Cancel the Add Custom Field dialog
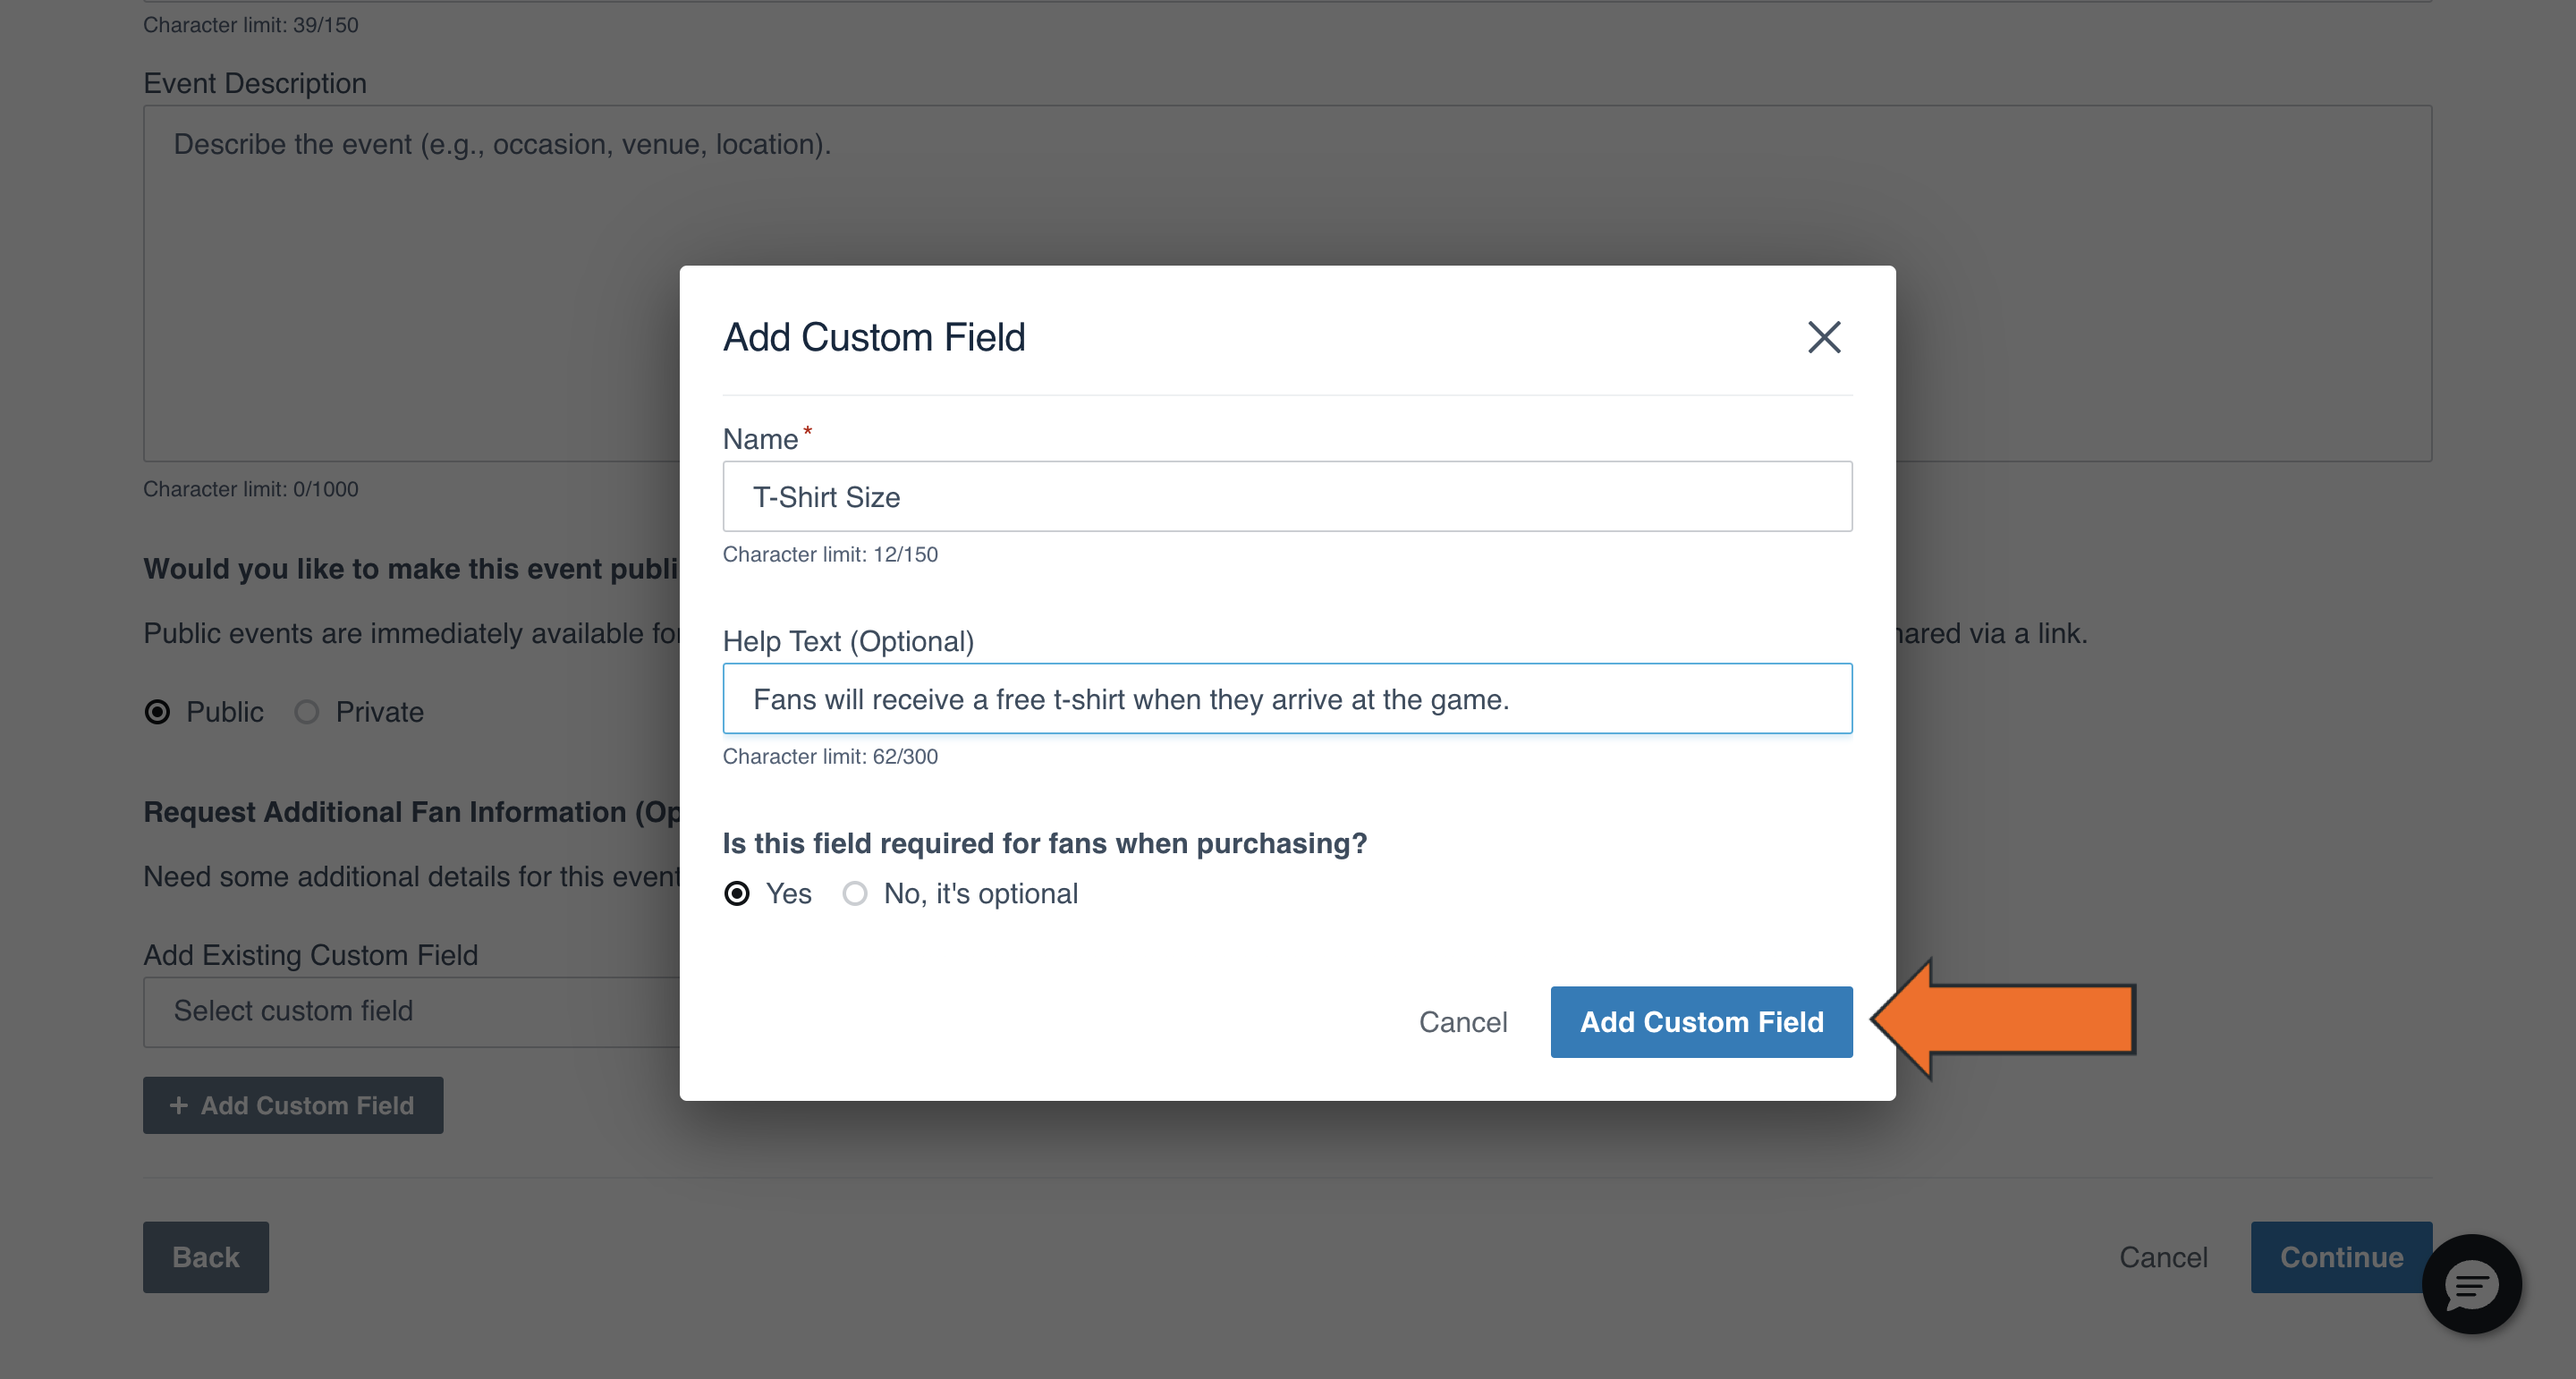Screen dimensions: 2576x1379 (1463, 1022)
